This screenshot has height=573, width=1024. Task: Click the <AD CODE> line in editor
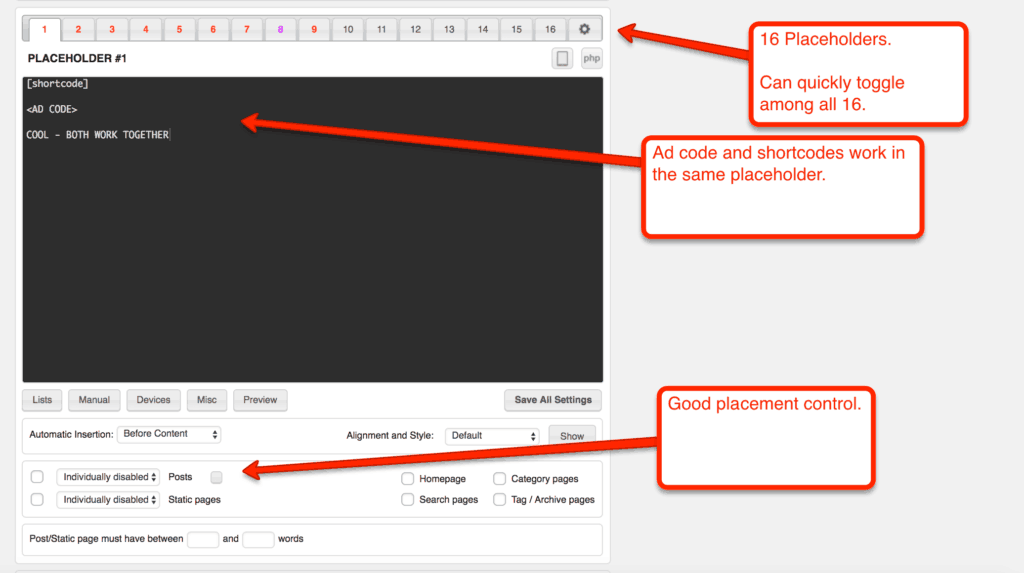point(52,109)
